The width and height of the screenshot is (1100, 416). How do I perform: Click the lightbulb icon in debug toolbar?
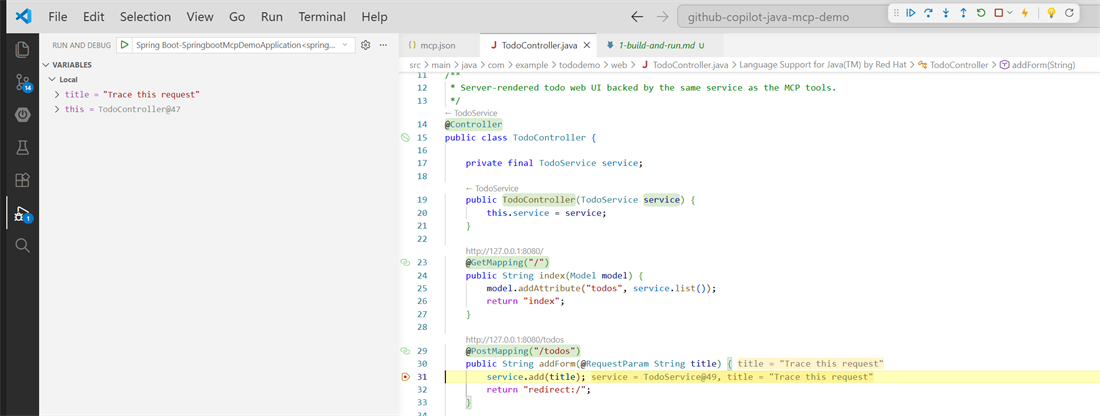pos(1051,13)
